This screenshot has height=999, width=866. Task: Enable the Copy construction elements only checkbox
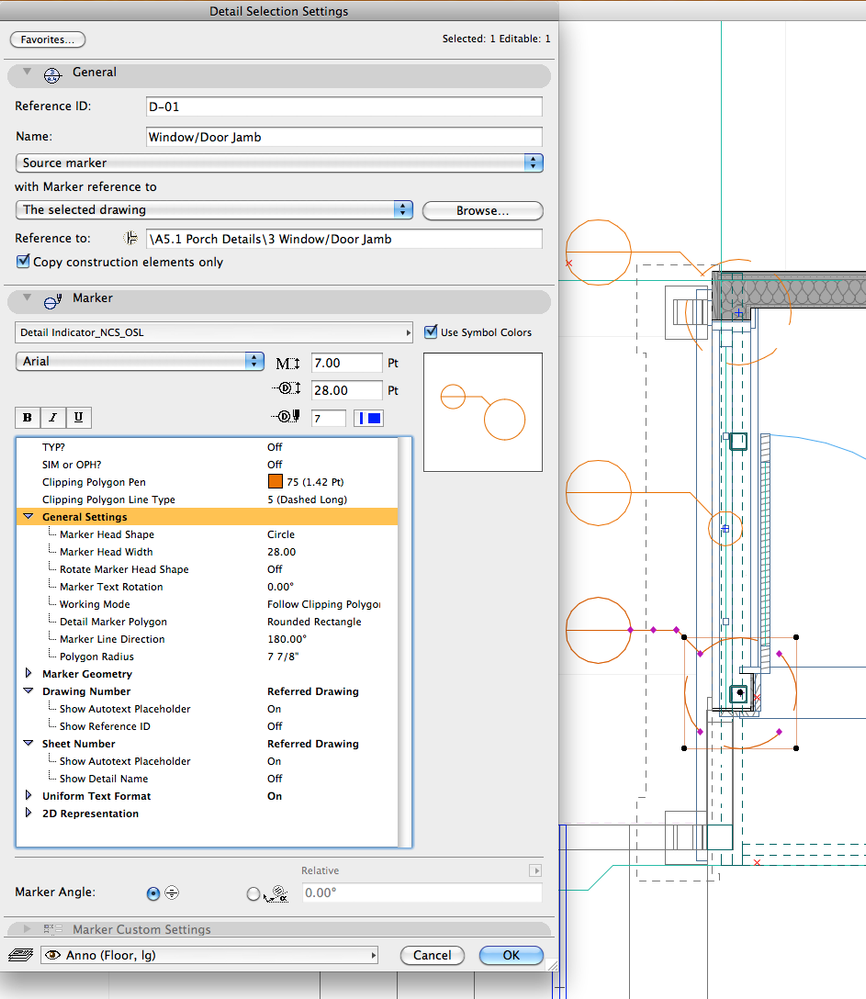(x=22, y=261)
